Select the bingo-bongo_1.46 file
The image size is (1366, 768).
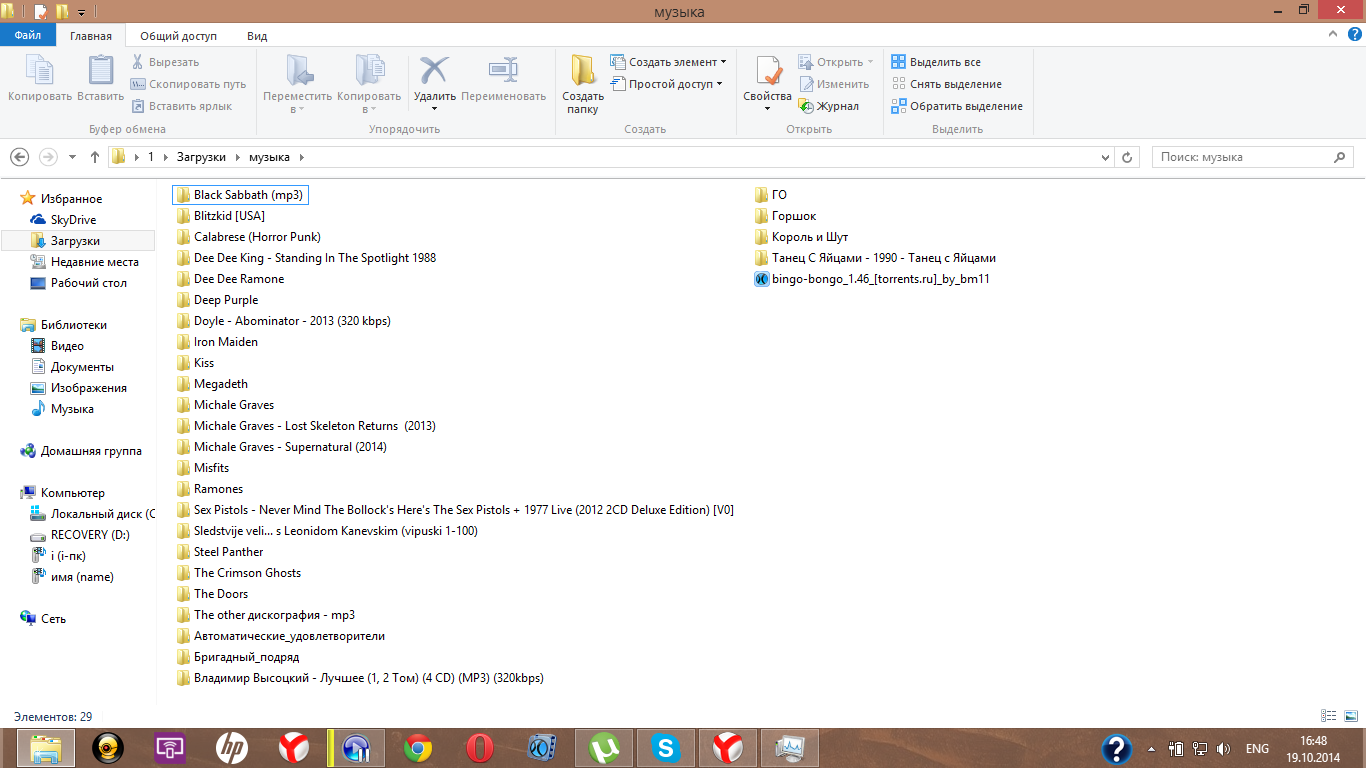tap(872, 279)
